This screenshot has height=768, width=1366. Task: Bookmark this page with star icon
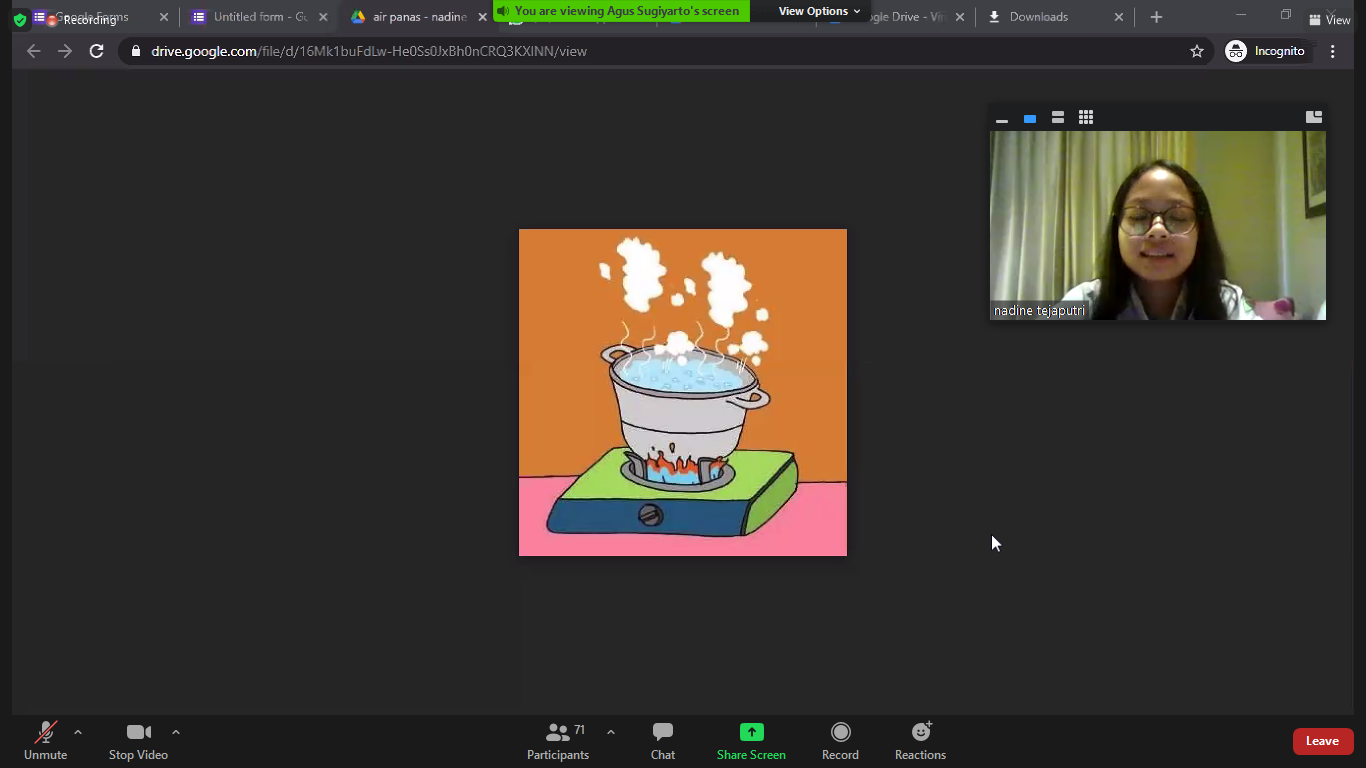point(1197,51)
